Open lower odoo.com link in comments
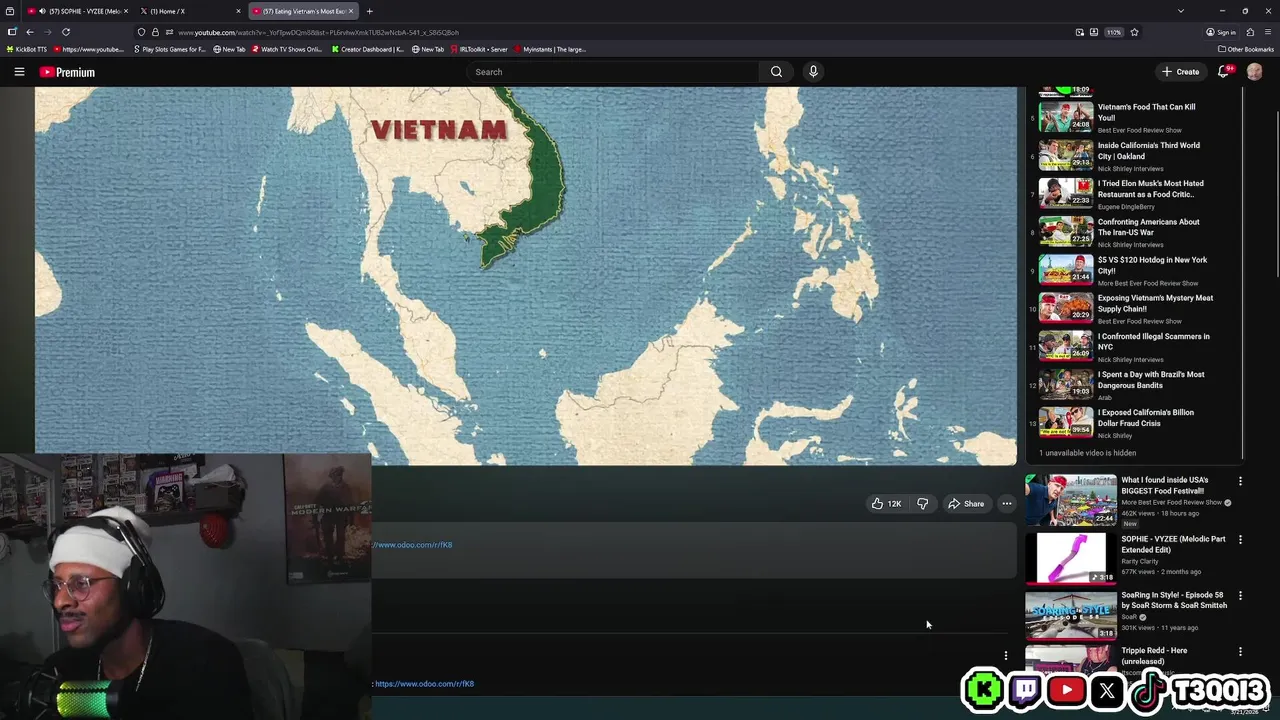Screen dimensions: 1280x720 (x=424, y=684)
